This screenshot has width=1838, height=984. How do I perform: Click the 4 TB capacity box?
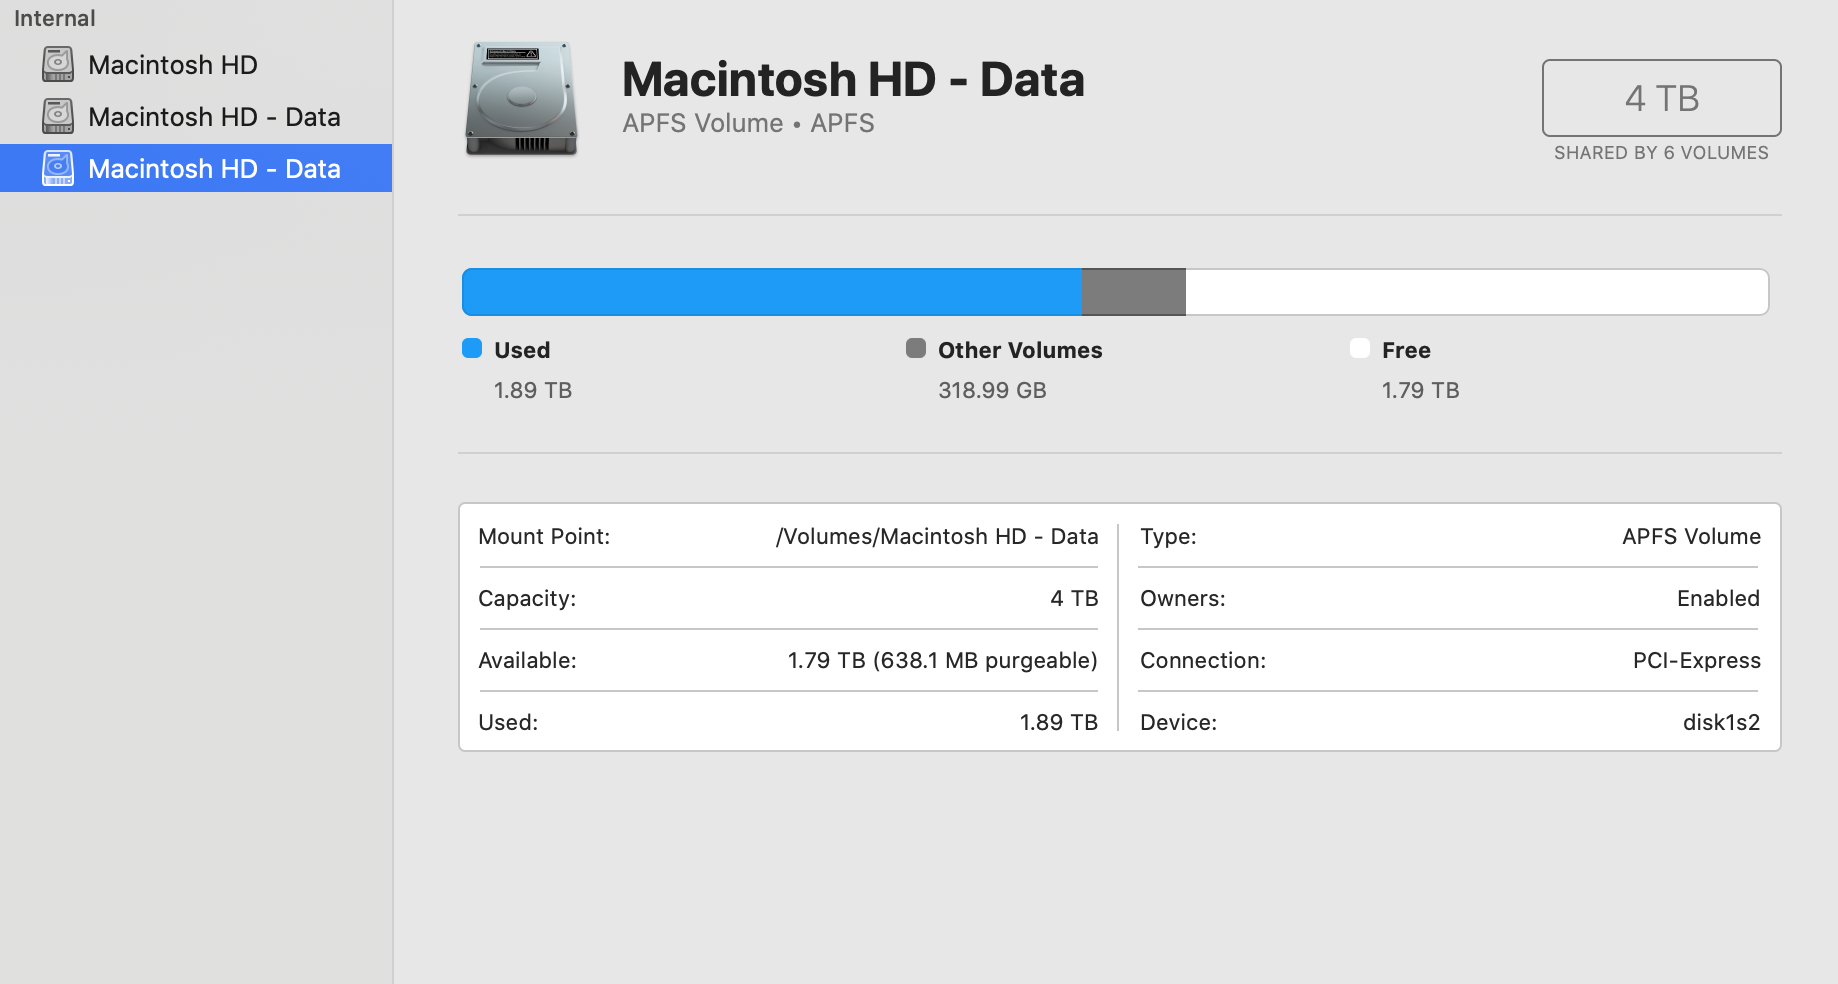1661,98
